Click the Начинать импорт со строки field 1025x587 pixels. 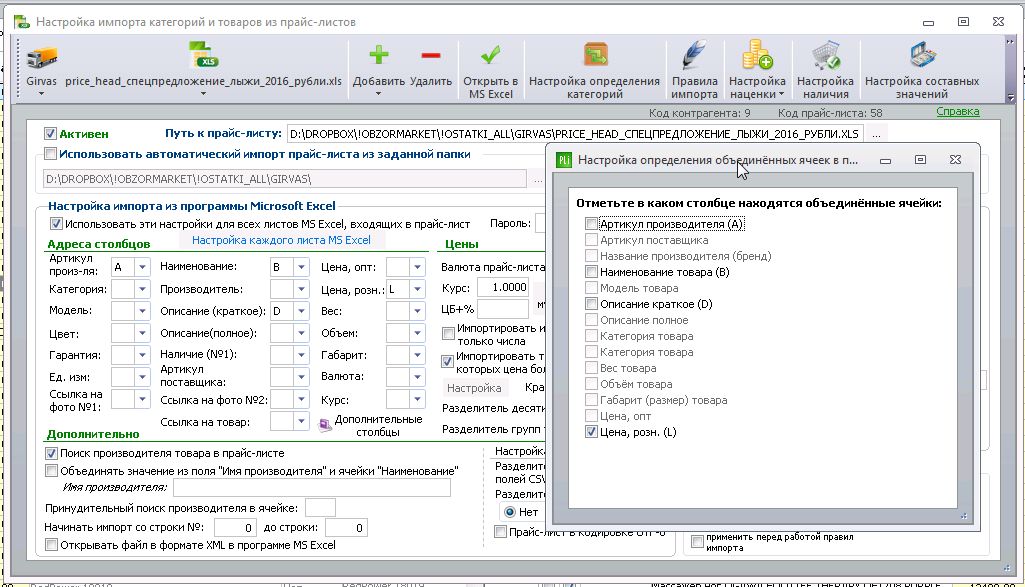235,528
